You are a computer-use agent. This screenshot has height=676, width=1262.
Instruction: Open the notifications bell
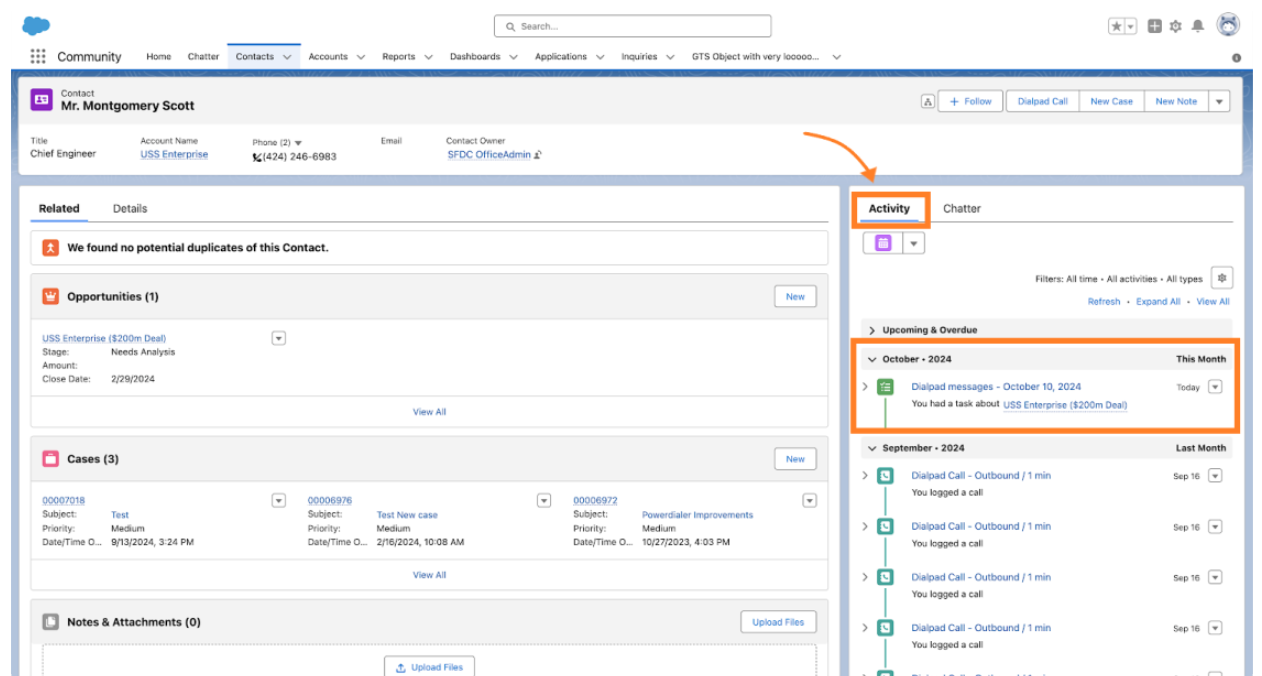(1197, 27)
